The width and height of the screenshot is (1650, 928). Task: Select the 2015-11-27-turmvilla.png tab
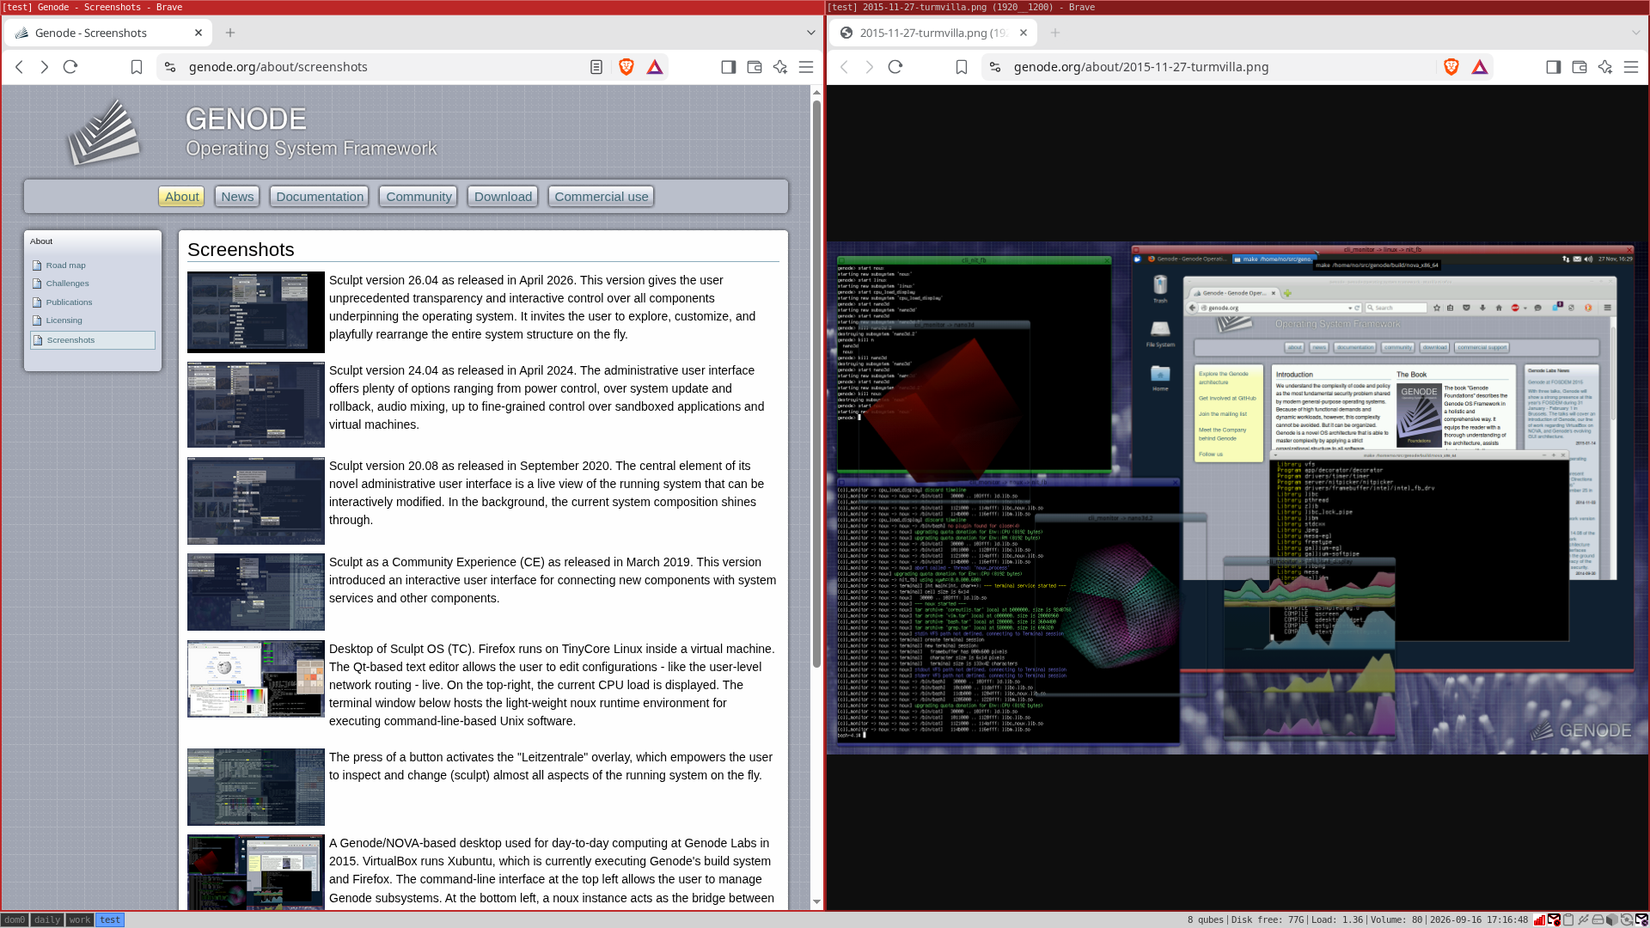(932, 33)
